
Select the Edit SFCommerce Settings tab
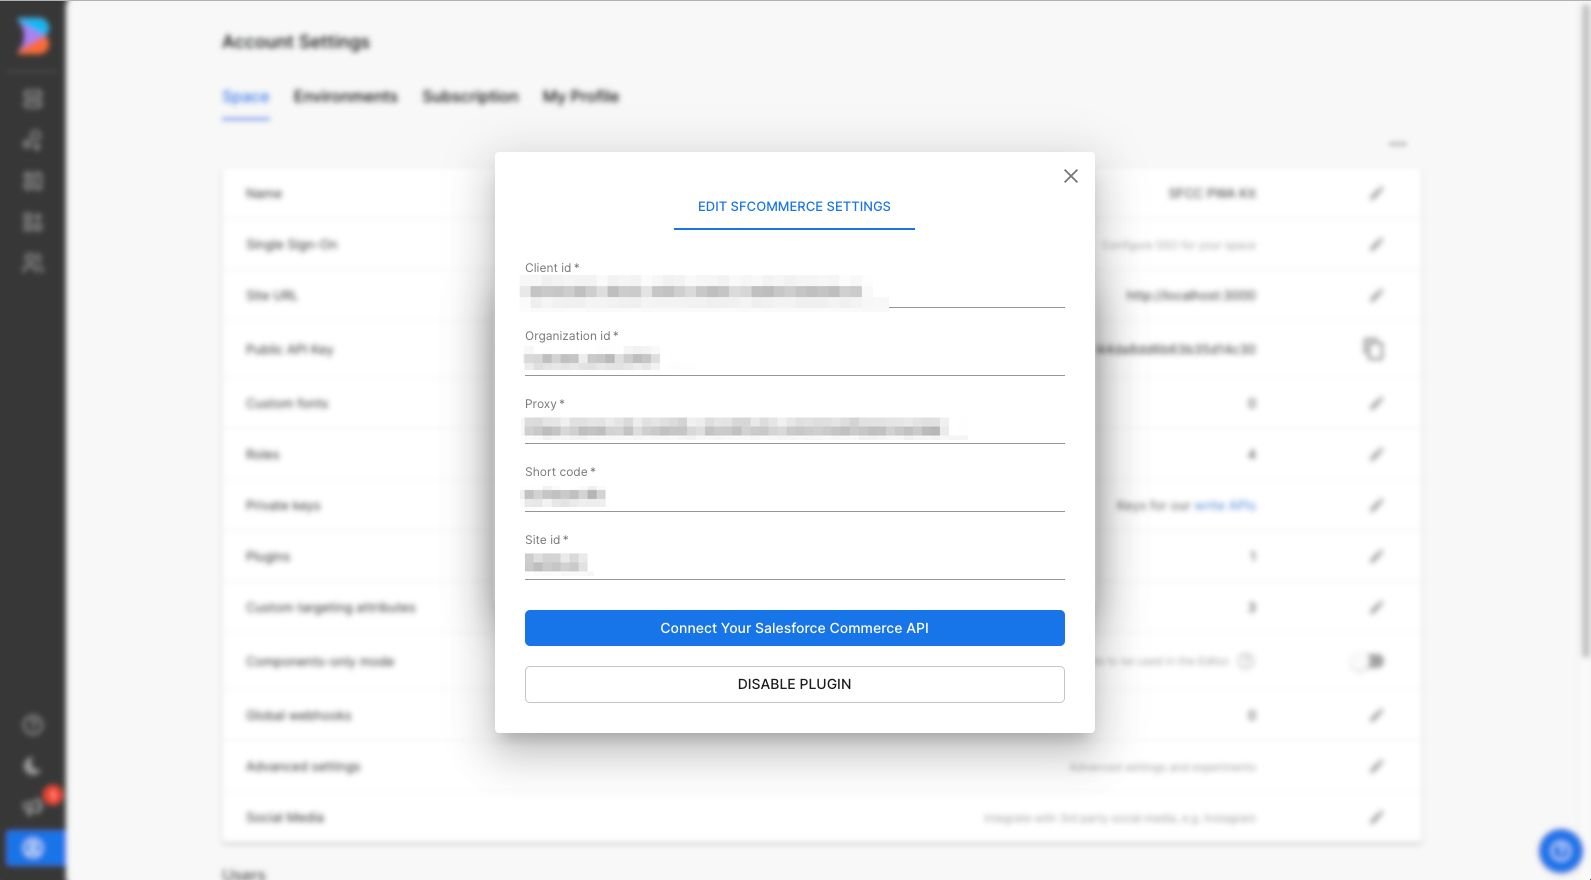click(794, 206)
